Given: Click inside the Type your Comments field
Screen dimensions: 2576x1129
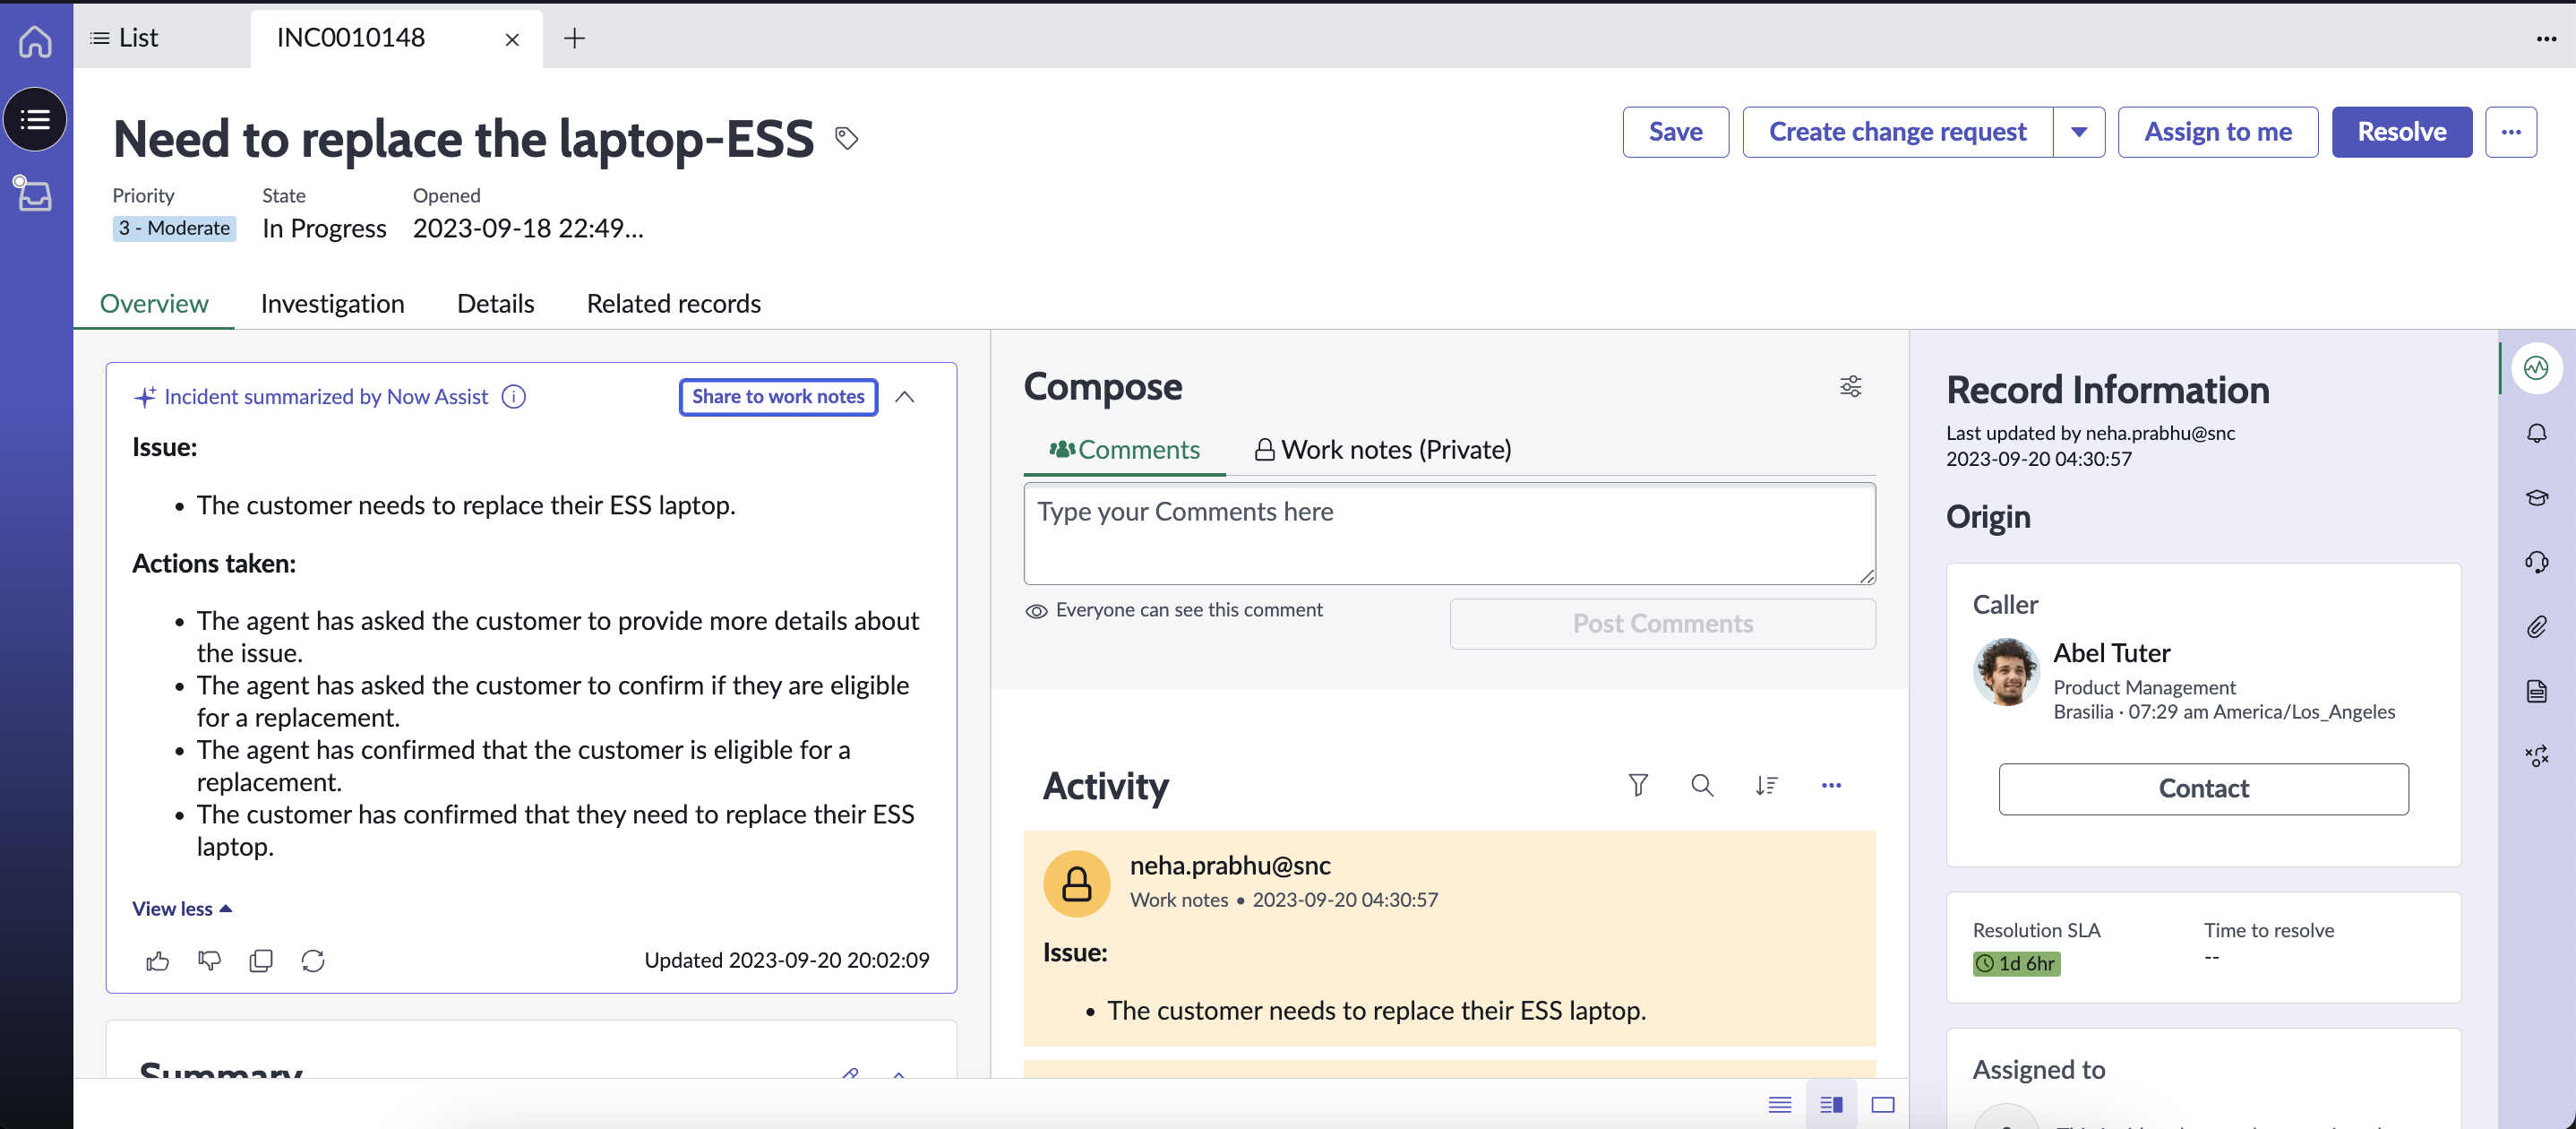Looking at the screenshot, I should pos(1448,533).
